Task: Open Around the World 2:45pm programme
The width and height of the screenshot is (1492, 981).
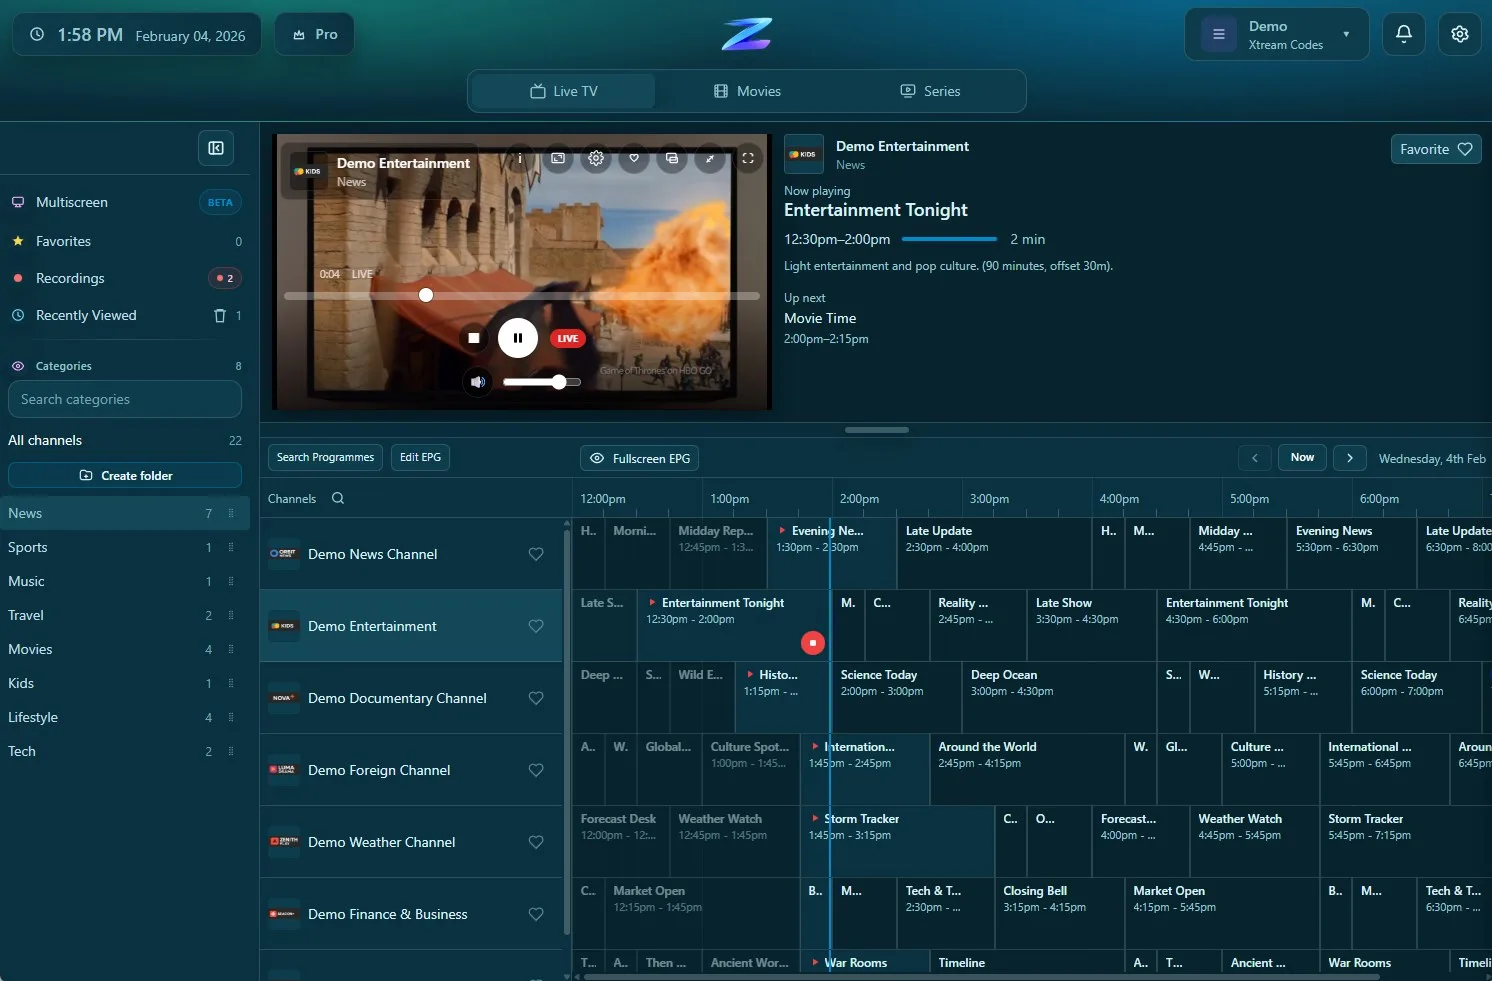Action: pyautogui.click(x=1027, y=769)
